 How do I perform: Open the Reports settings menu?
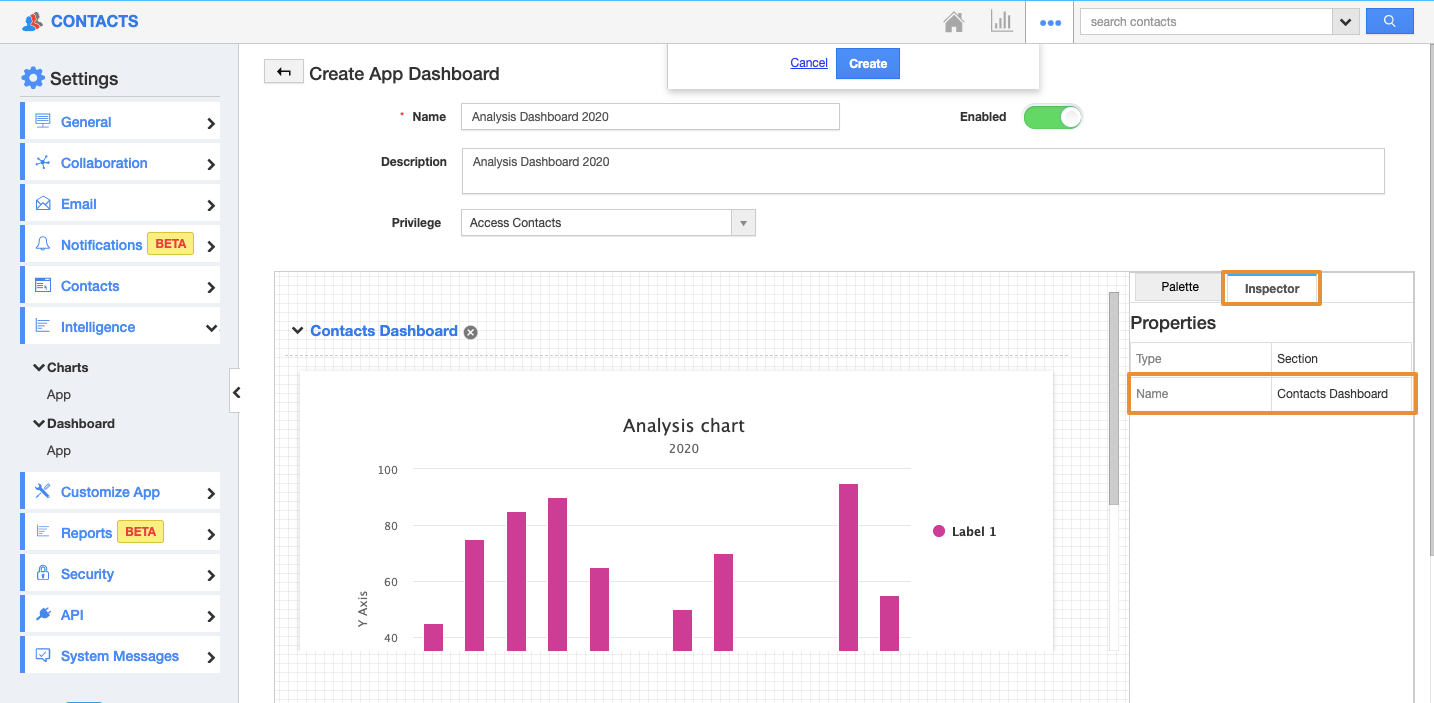120,533
